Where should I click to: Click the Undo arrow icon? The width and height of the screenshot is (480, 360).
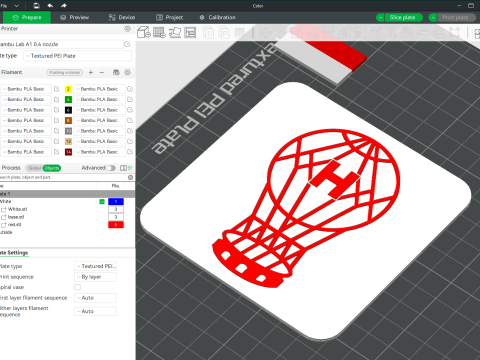coord(50,5)
